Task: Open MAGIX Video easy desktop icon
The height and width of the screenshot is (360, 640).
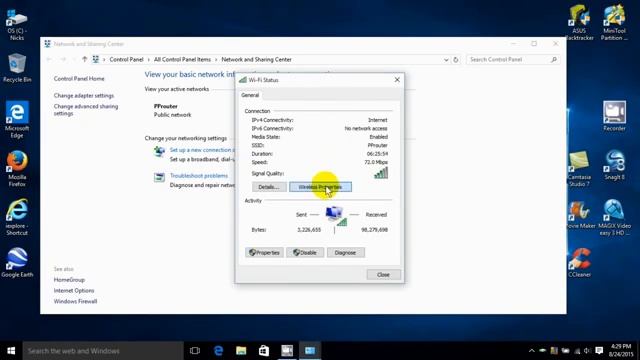Action: [614, 217]
